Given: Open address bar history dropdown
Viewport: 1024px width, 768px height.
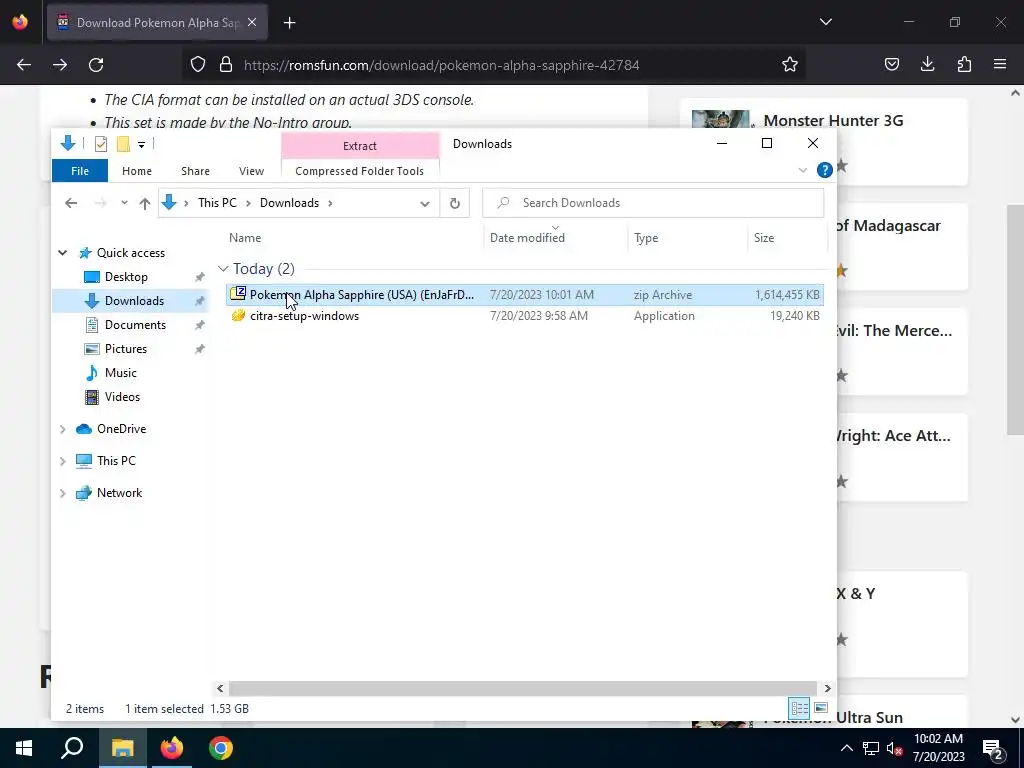Looking at the screenshot, I should [x=424, y=203].
